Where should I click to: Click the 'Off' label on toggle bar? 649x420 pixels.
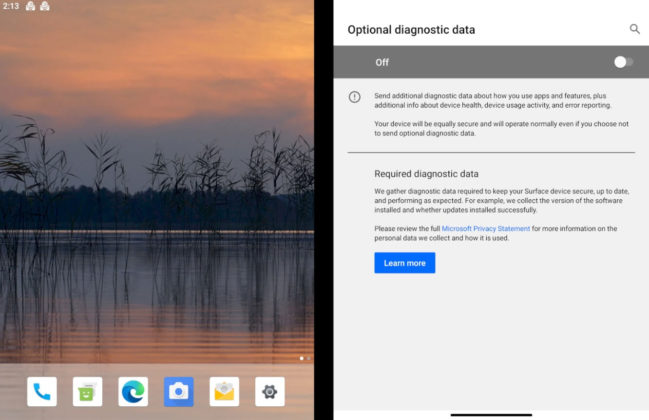click(x=382, y=62)
